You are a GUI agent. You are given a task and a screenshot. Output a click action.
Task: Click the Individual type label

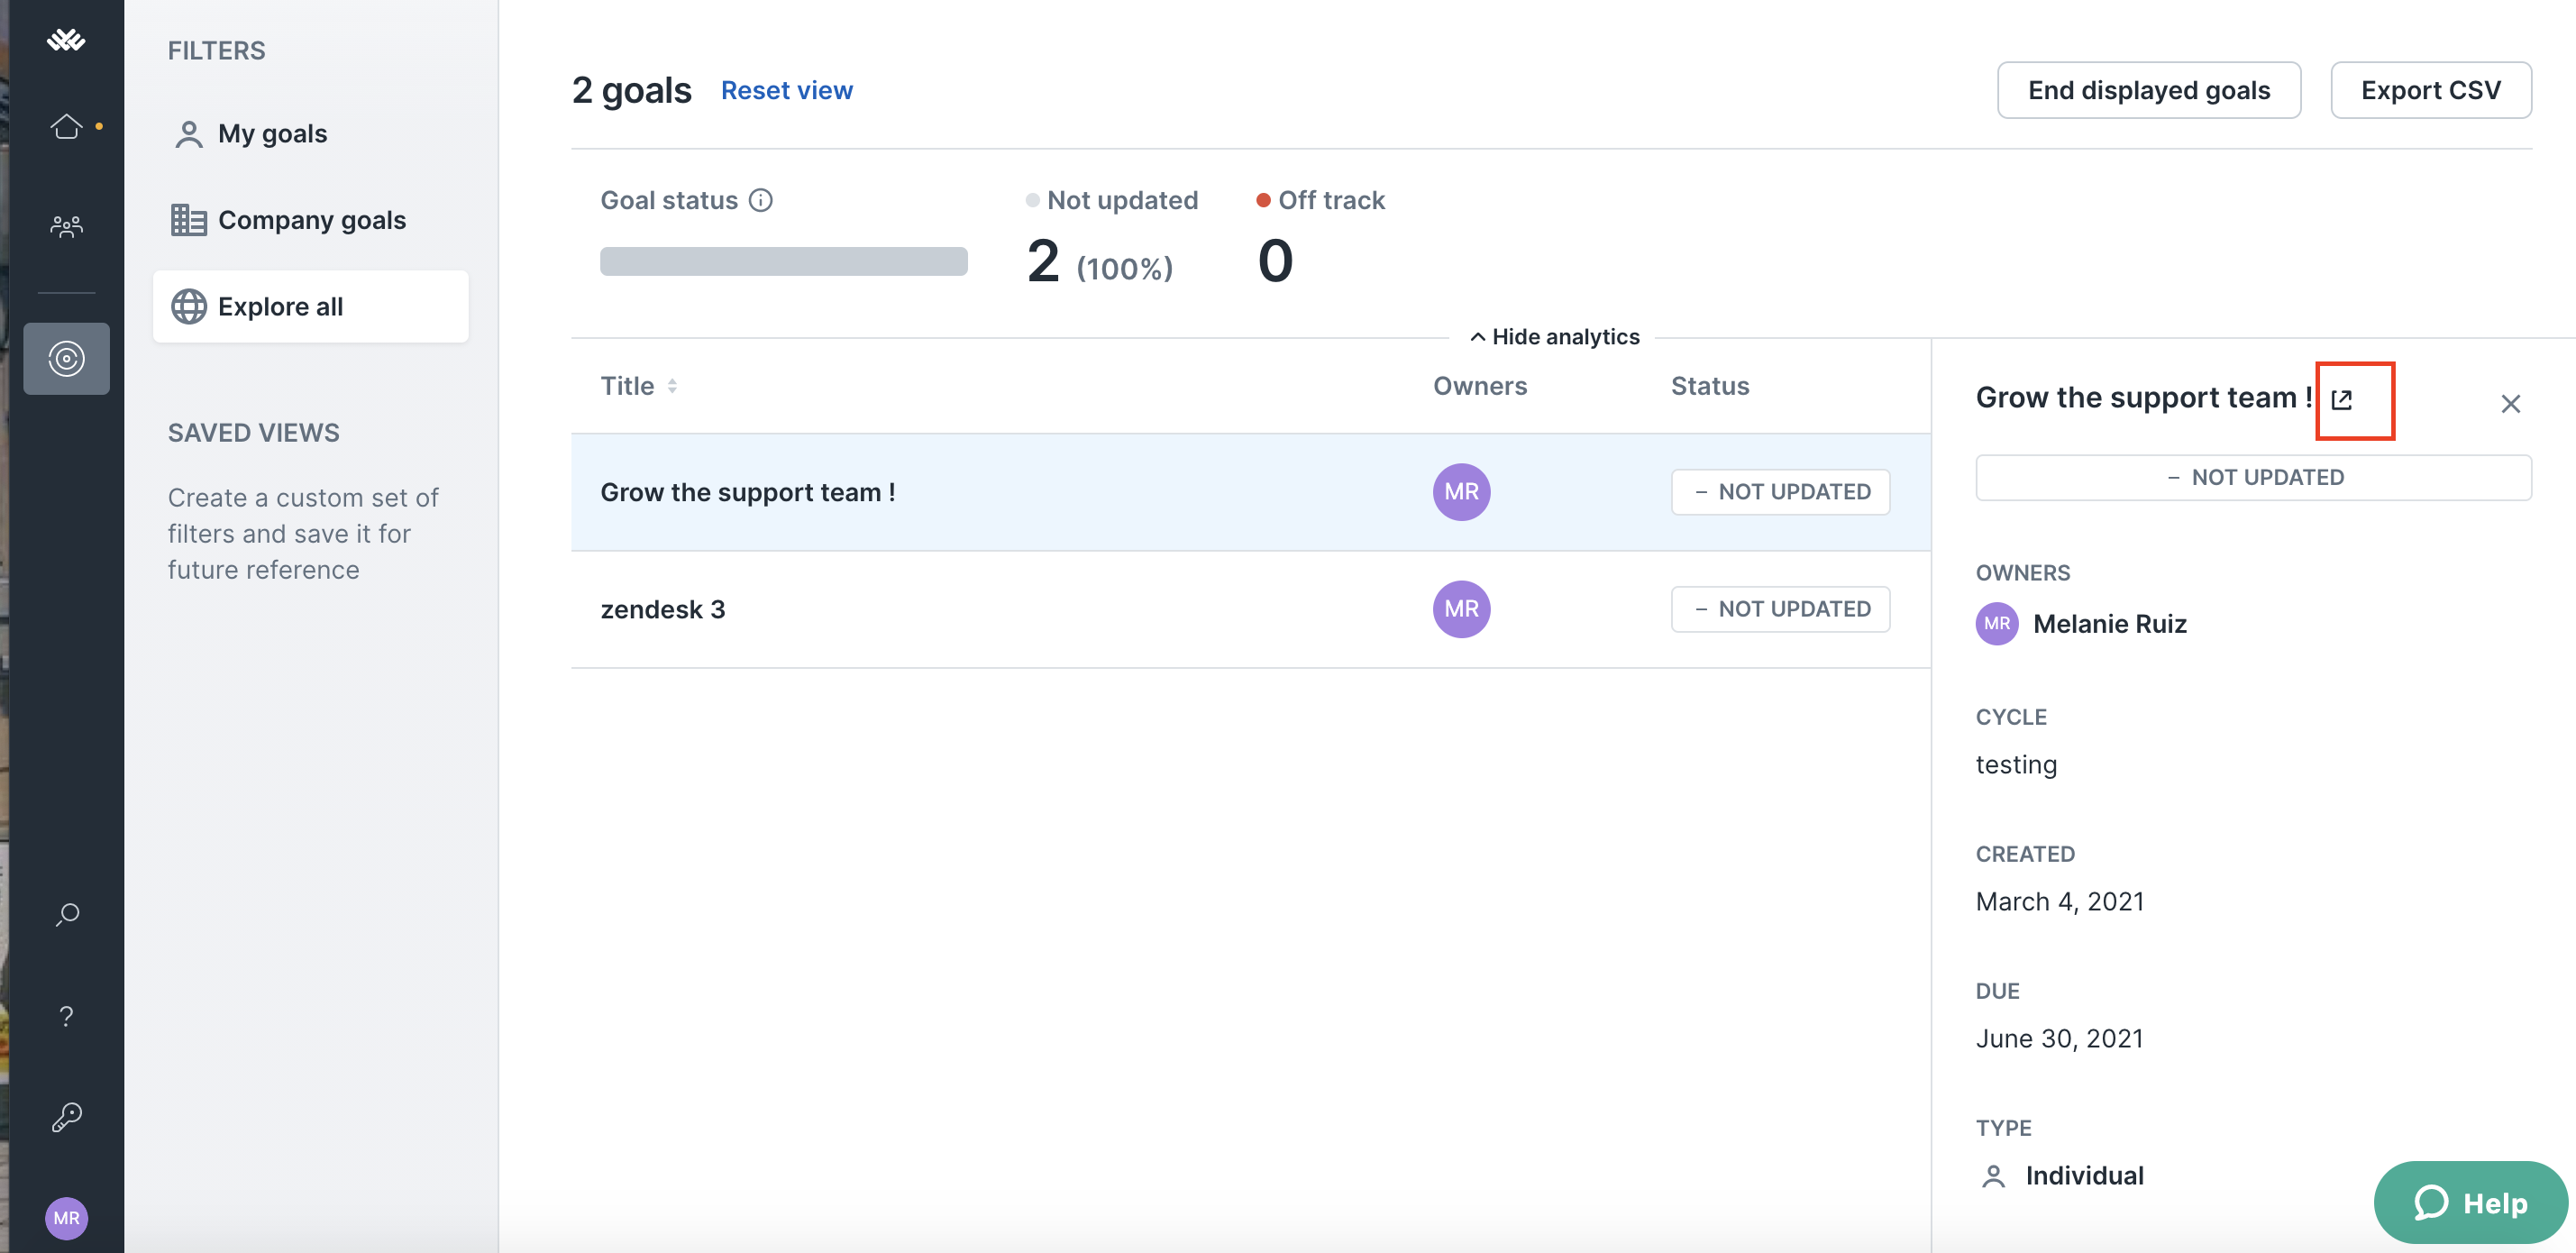click(x=2084, y=1176)
